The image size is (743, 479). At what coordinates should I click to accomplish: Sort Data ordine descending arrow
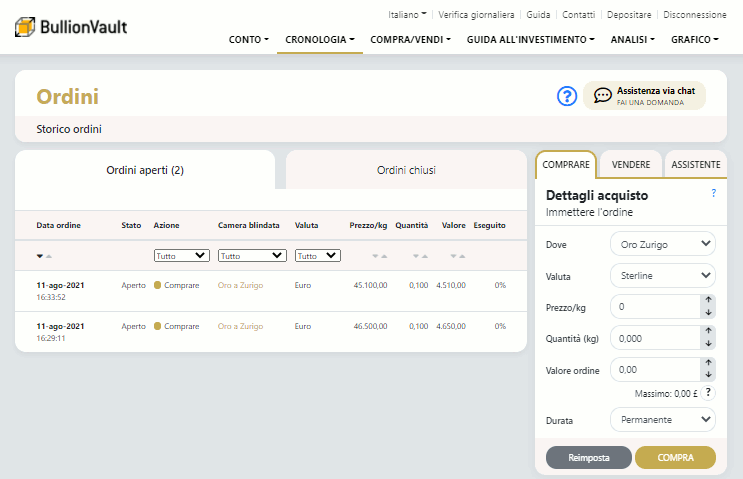[40, 256]
